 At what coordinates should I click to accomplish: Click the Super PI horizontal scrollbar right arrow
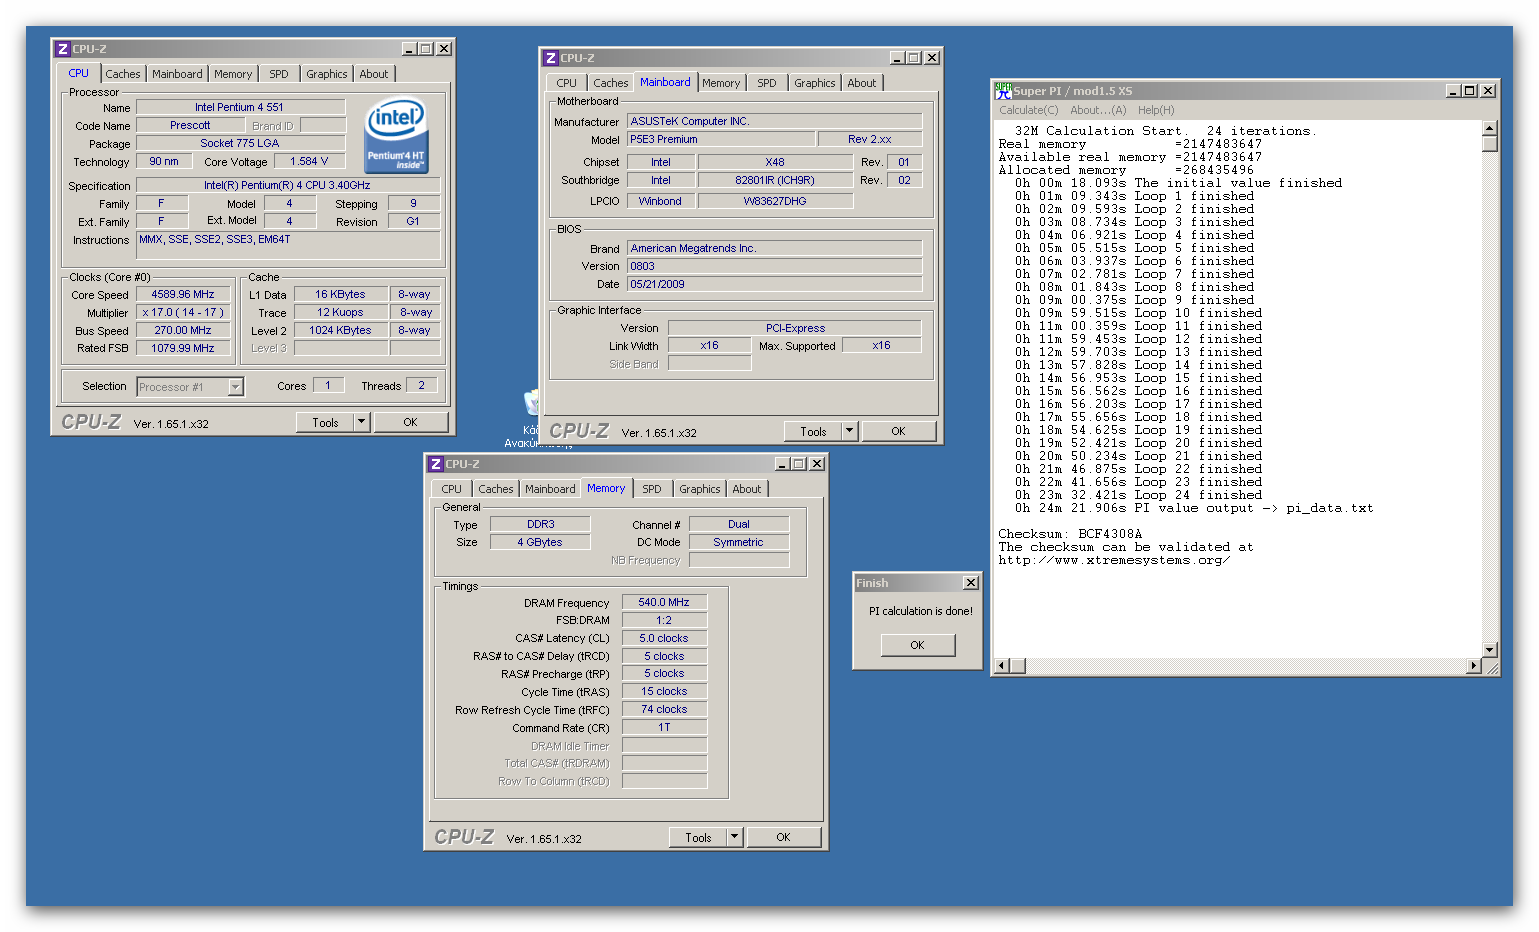point(1474,665)
